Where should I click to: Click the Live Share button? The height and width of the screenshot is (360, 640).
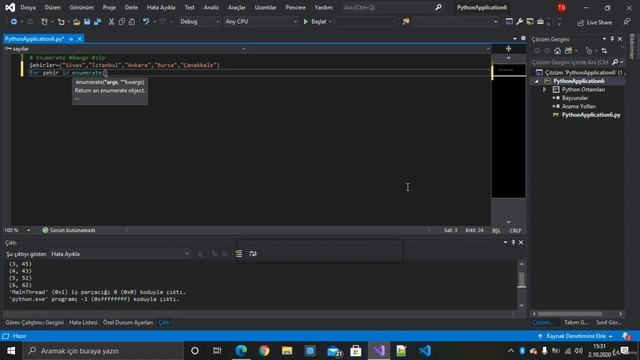[x=595, y=22]
